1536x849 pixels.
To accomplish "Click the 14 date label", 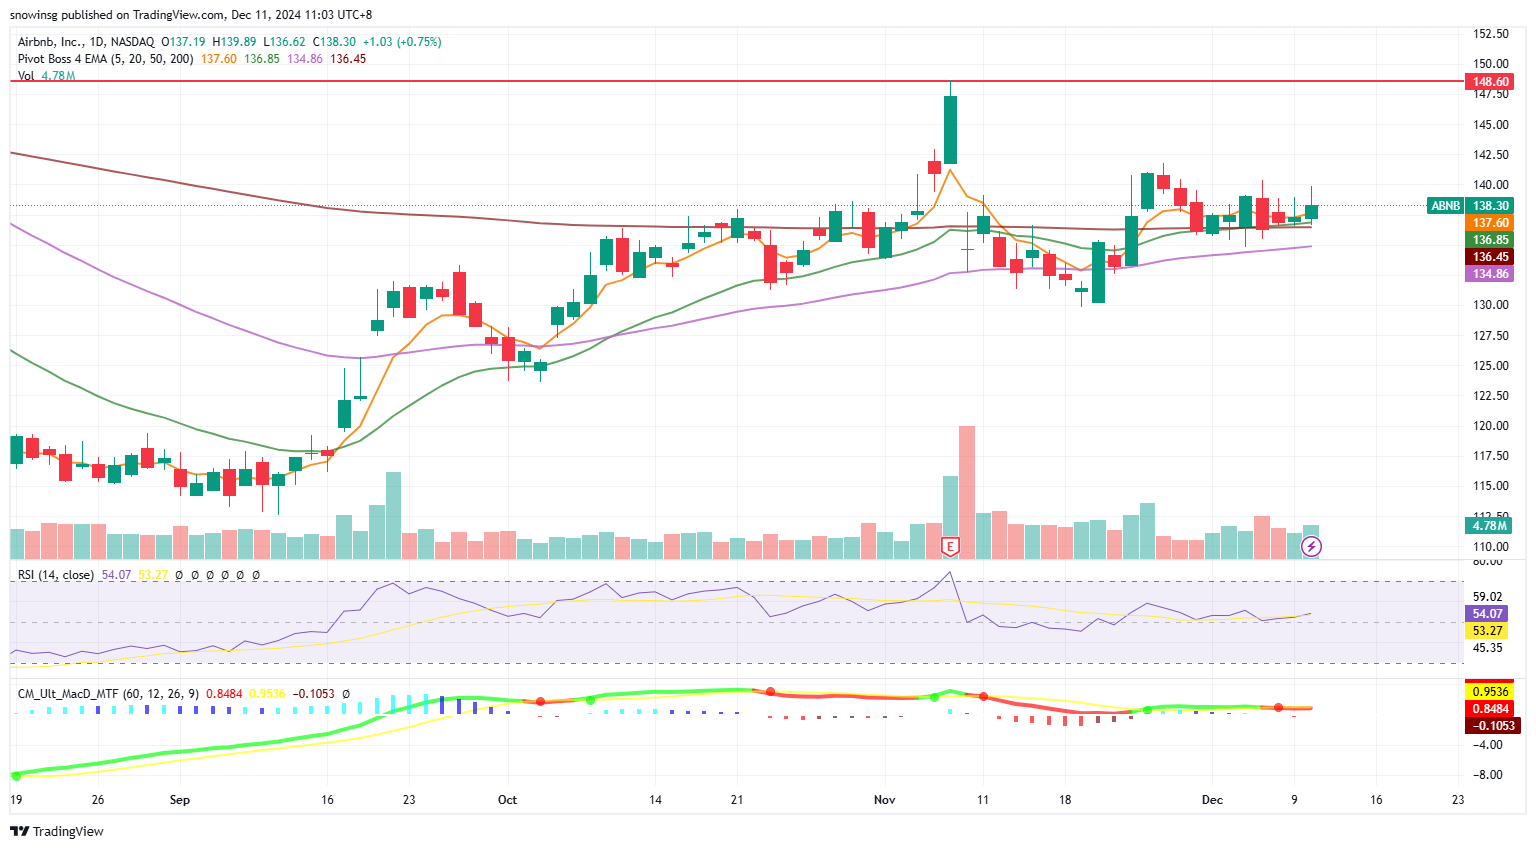I will pos(655,800).
